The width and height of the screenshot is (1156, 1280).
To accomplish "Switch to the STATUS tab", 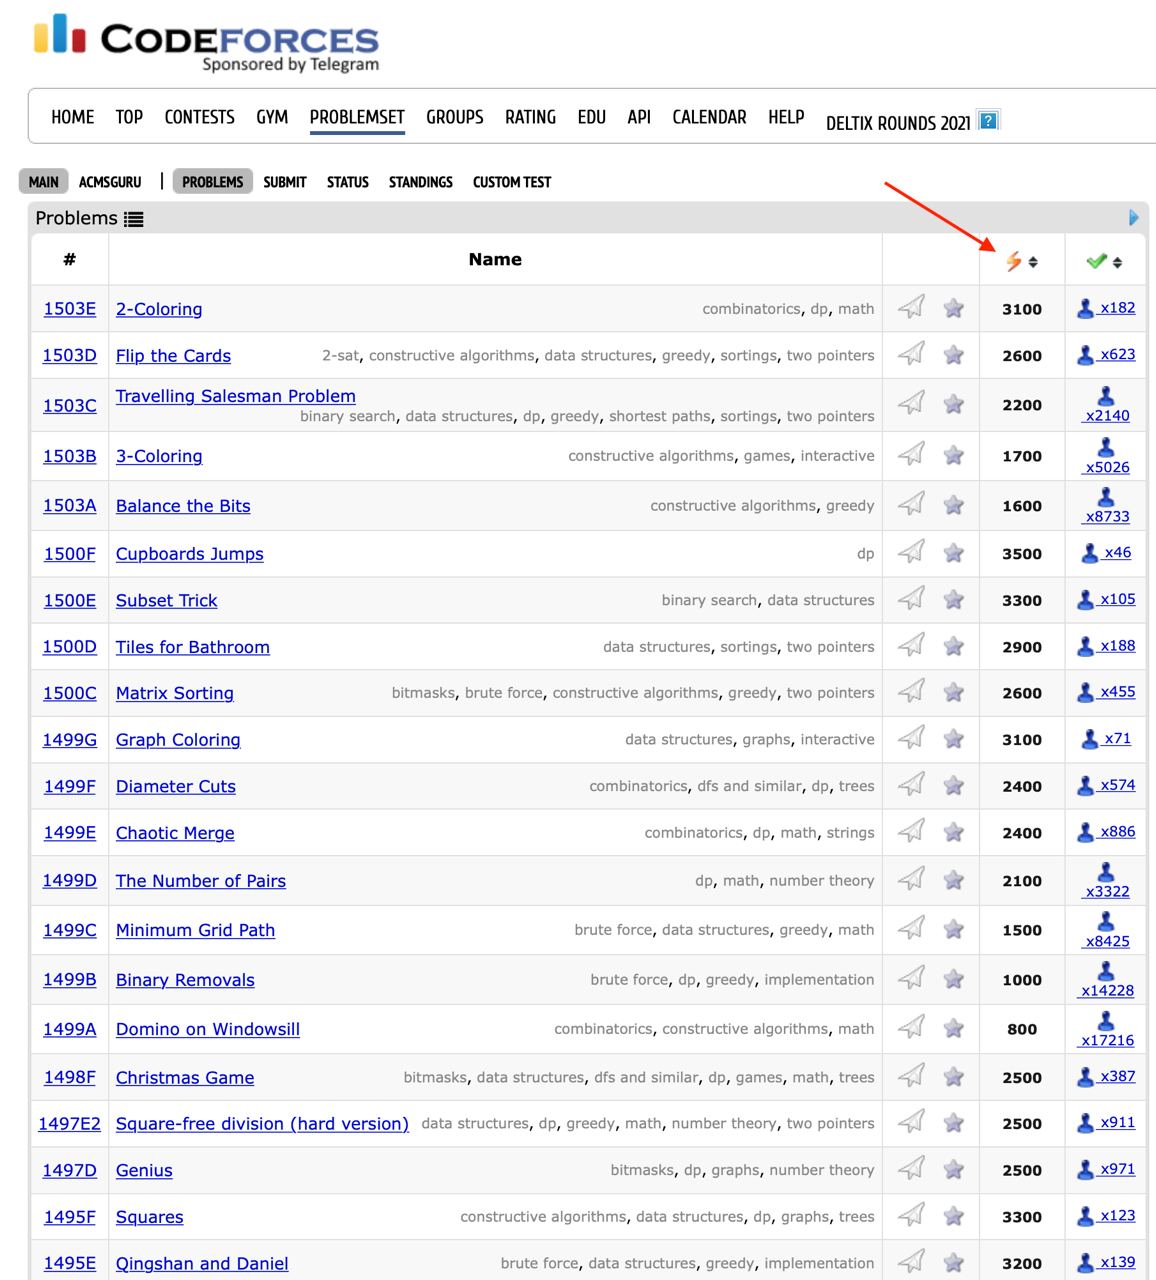I will click(x=348, y=182).
